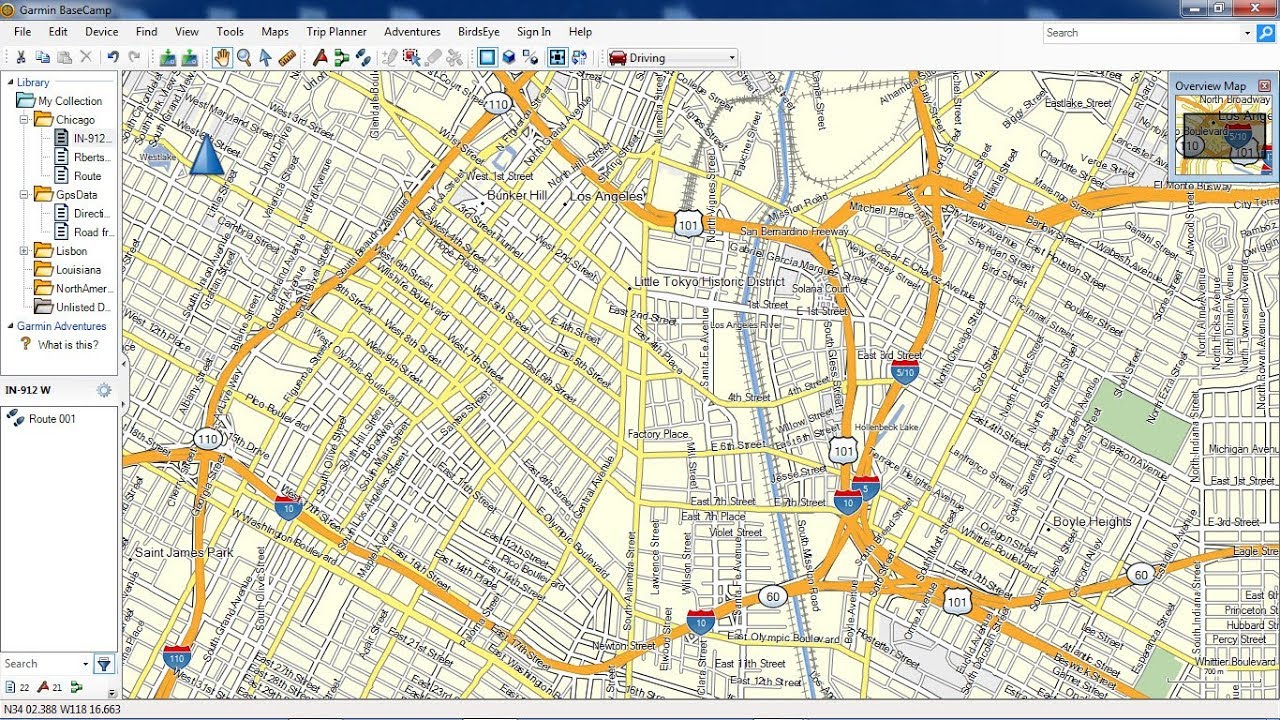The height and width of the screenshot is (720, 1280).
Task: Collapse the Library section triangle
Action: coord(11,82)
